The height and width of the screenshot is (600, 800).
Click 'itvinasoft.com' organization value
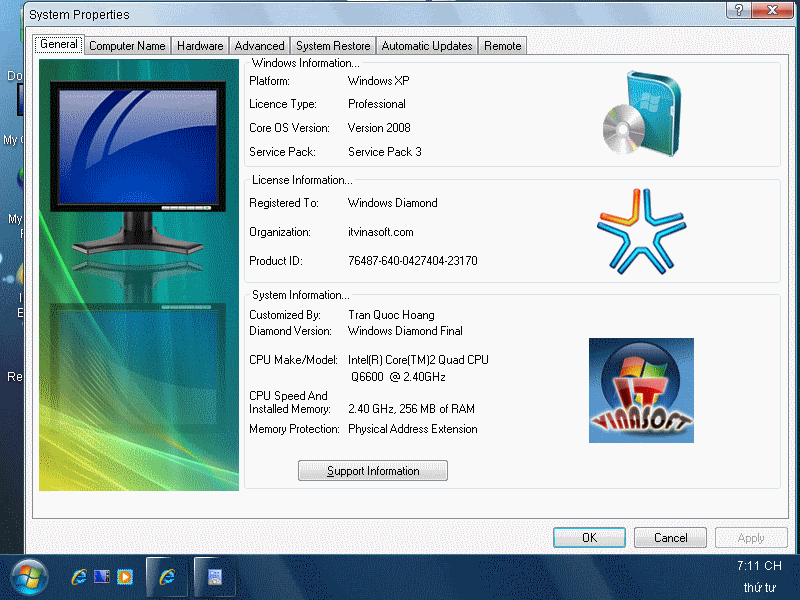(x=381, y=232)
